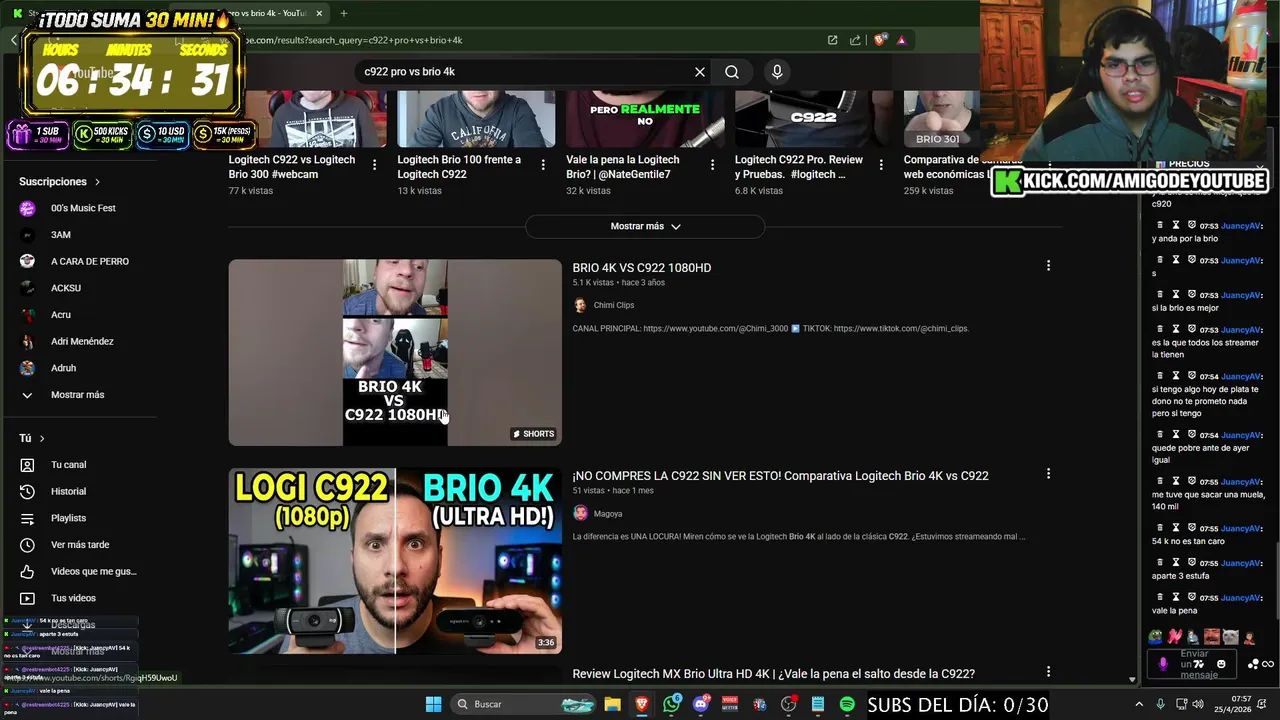This screenshot has height=720, width=1280.
Task: Open WhatsApp from taskbar
Action: click(672, 704)
